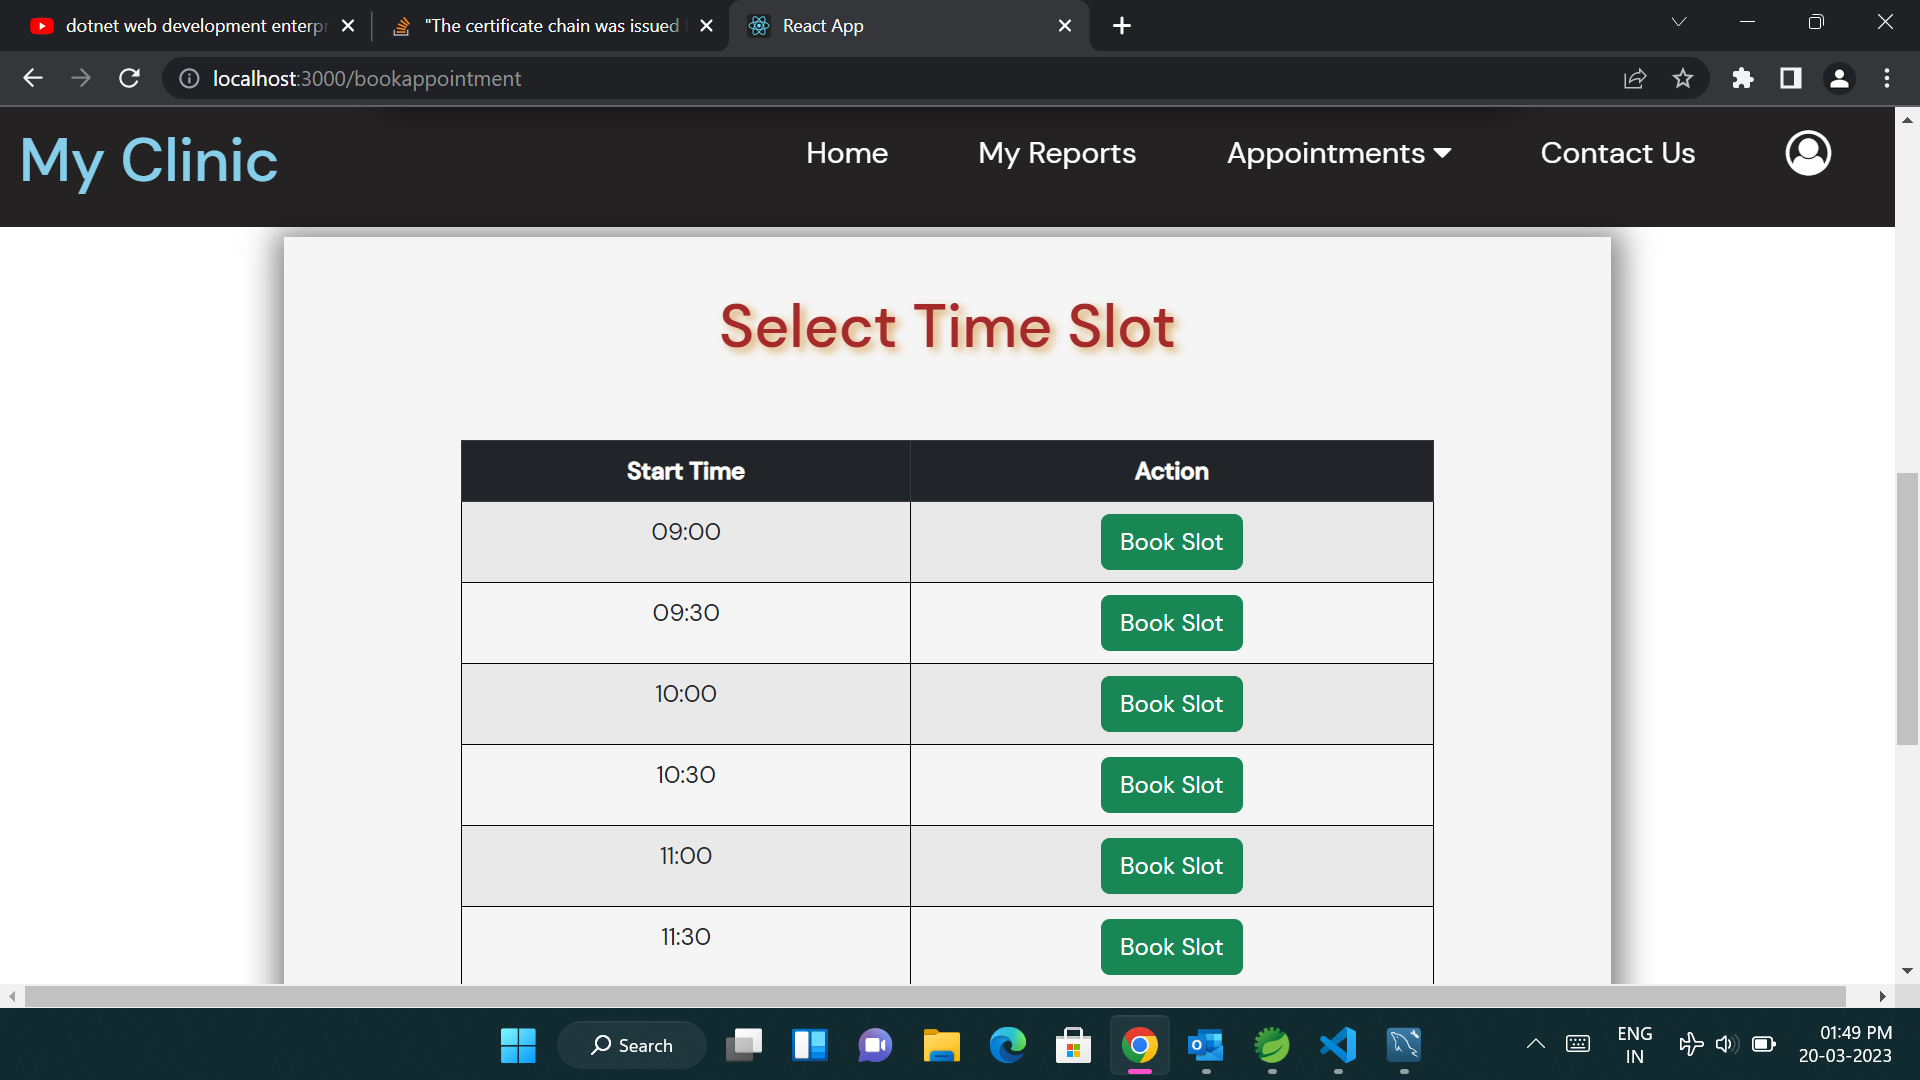Viewport: 1920px width, 1080px height.
Task: Open the taskbar Search box
Action: click(x=632, y=1045)
